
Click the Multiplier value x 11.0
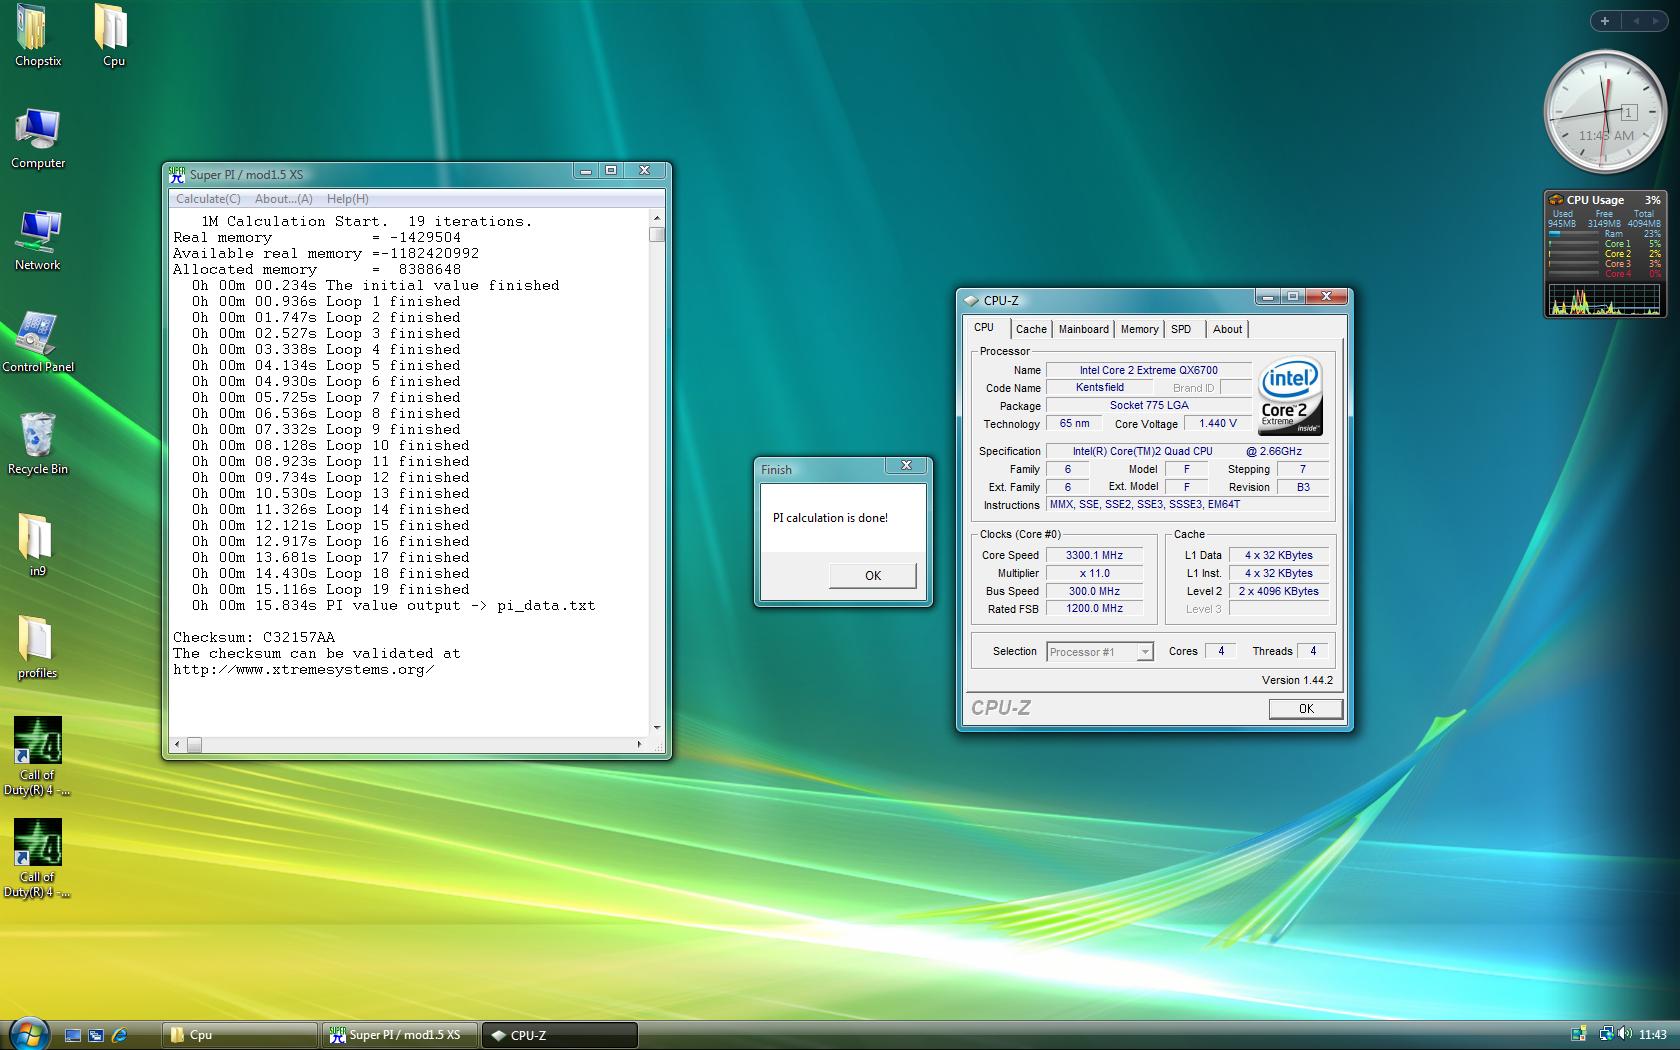click(x=1094, y=573)
